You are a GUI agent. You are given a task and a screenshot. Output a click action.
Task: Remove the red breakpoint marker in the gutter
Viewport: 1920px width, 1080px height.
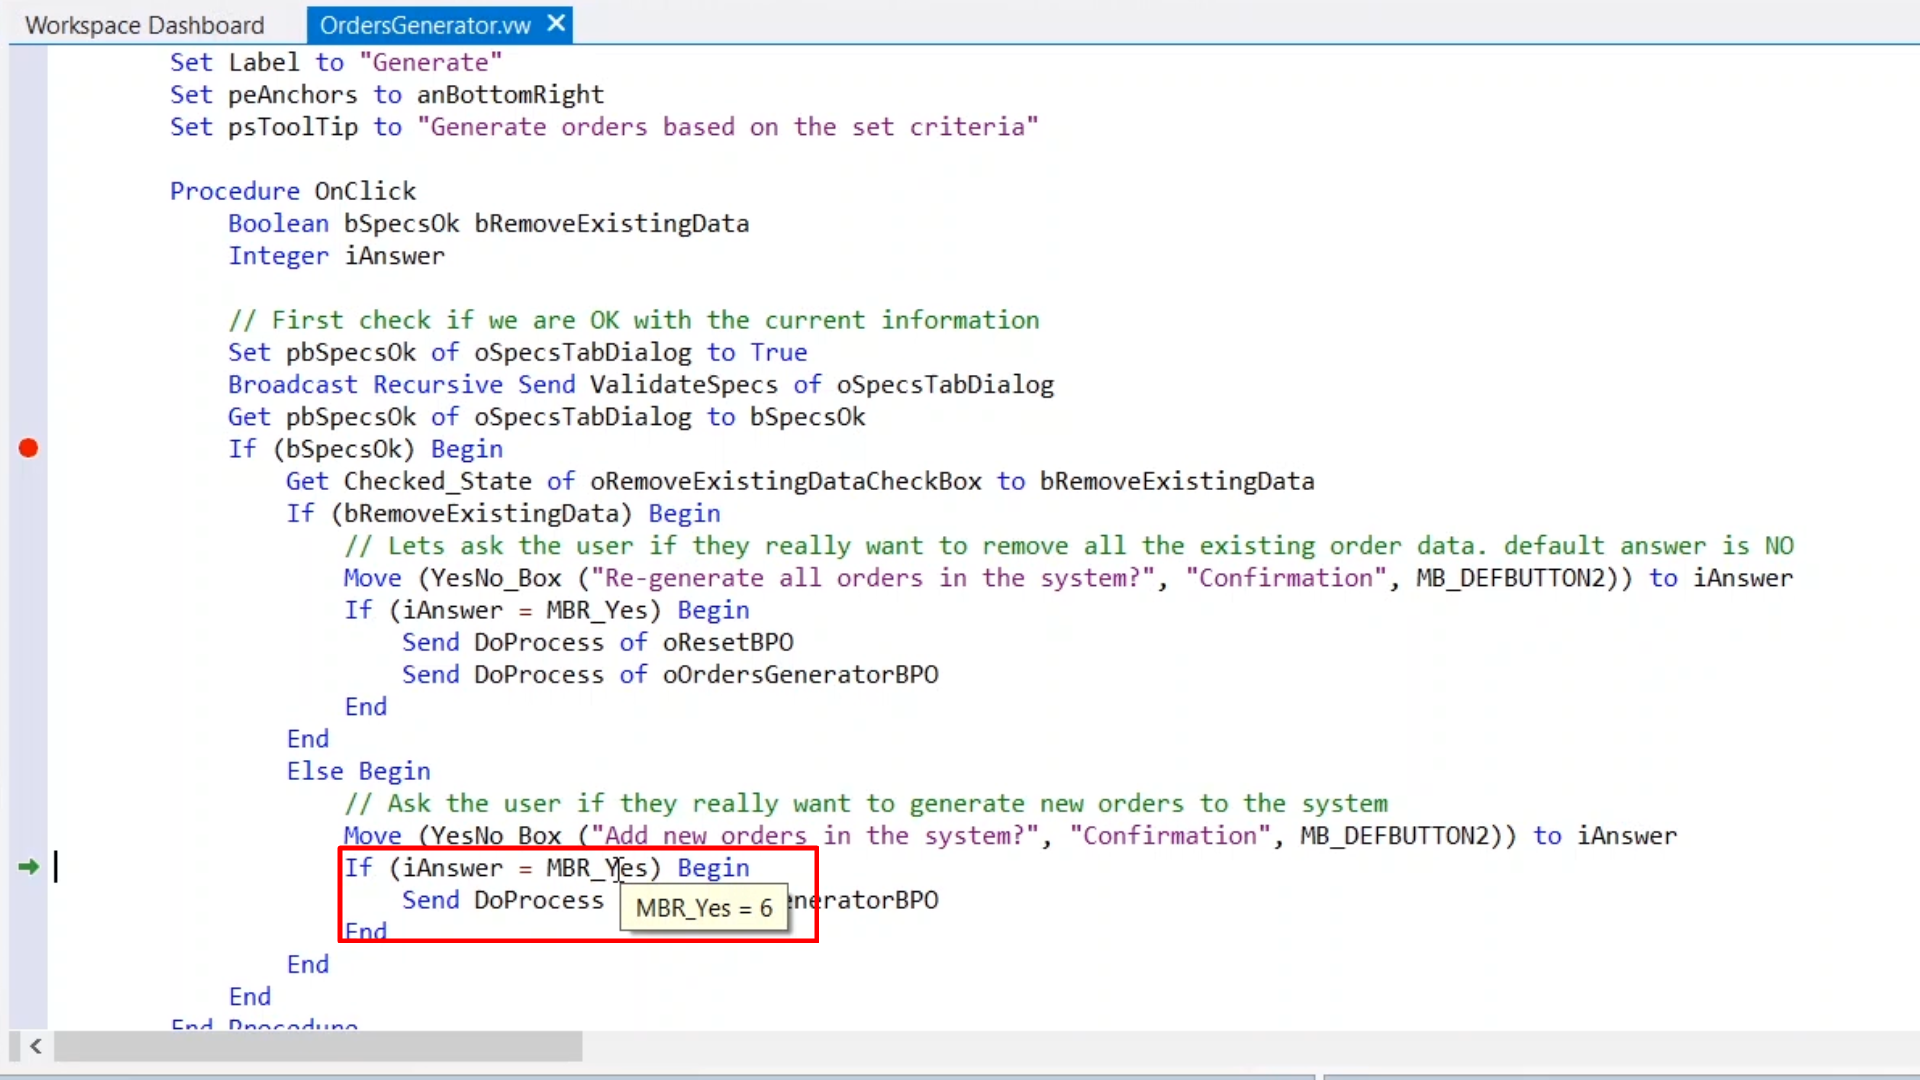28,448
